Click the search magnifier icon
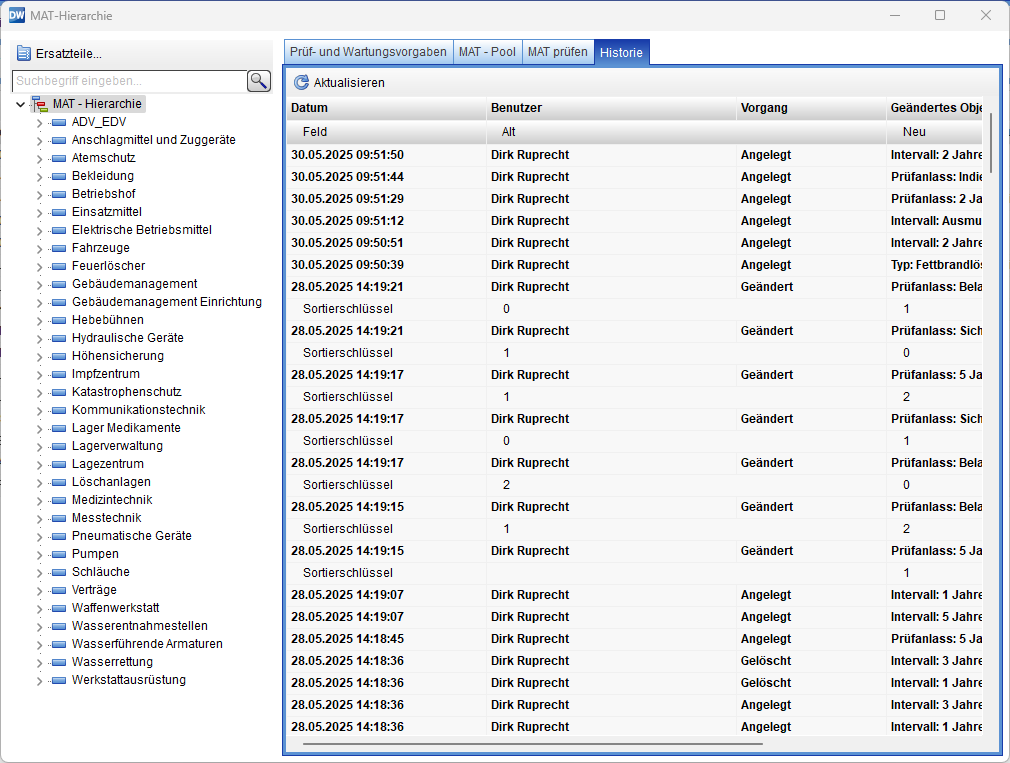This screenshot has height=763, width=1010. coord(259,81)
